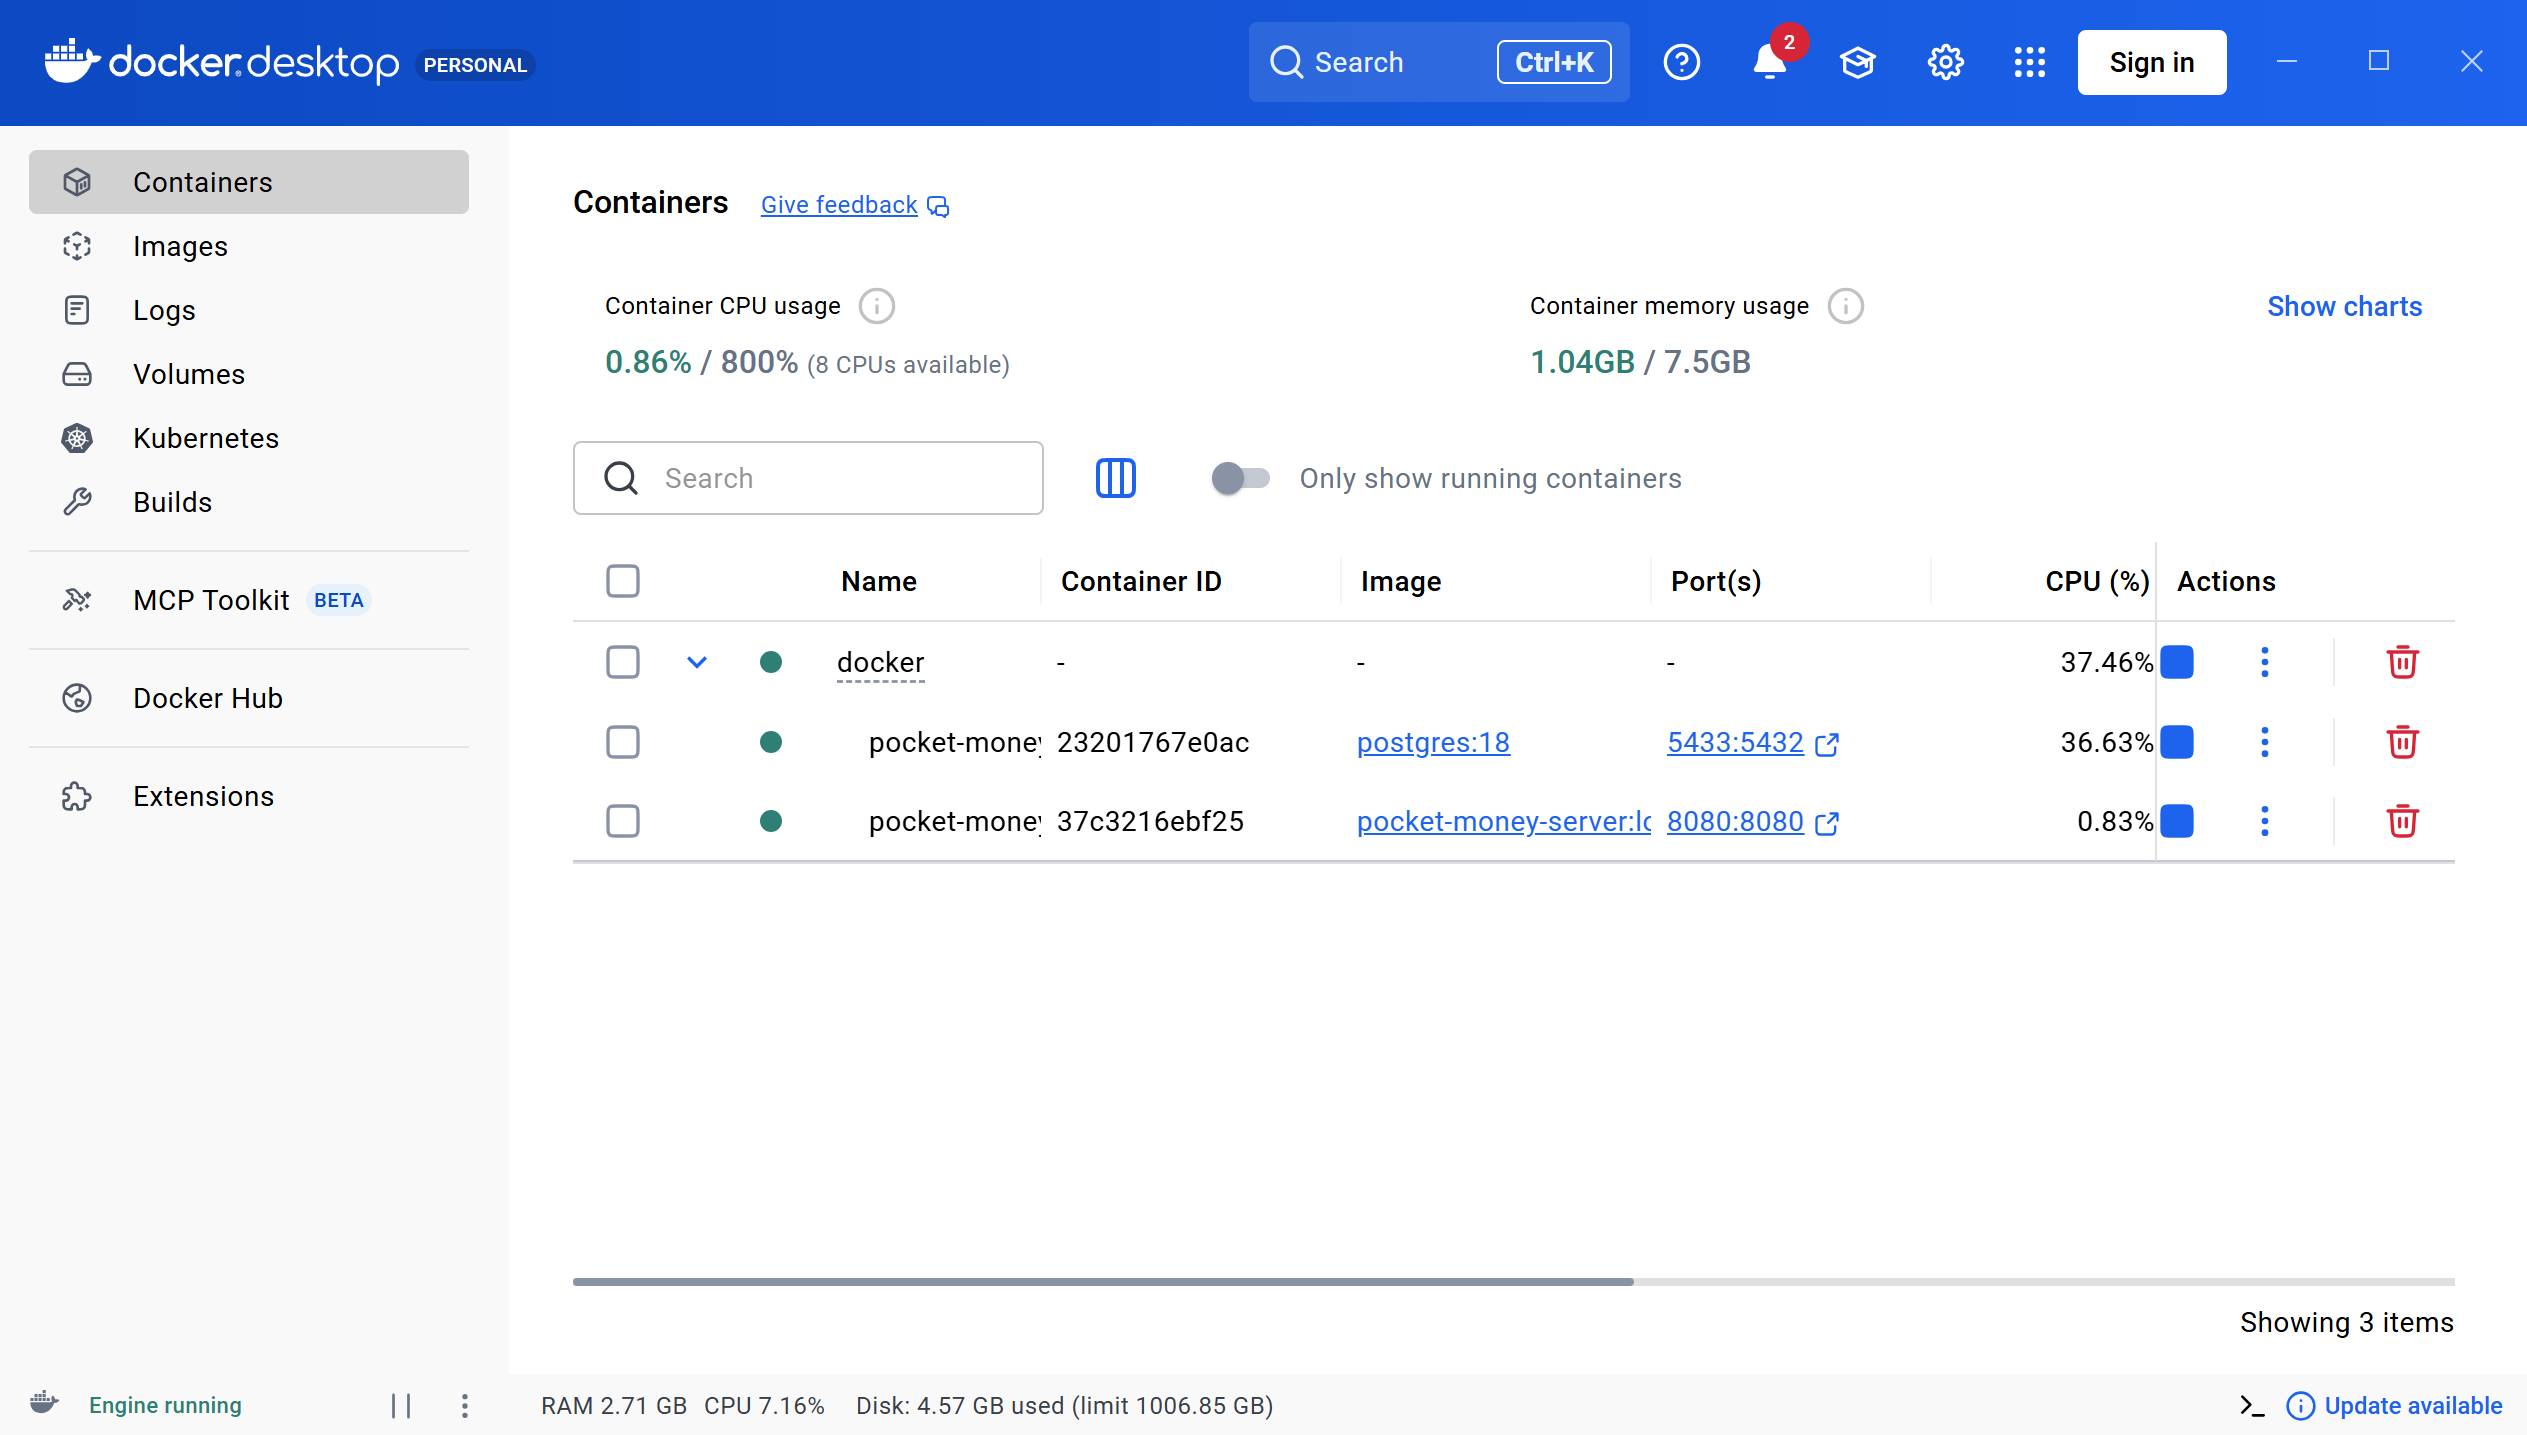Stop the pocket-money-server container

point(2177,821)
